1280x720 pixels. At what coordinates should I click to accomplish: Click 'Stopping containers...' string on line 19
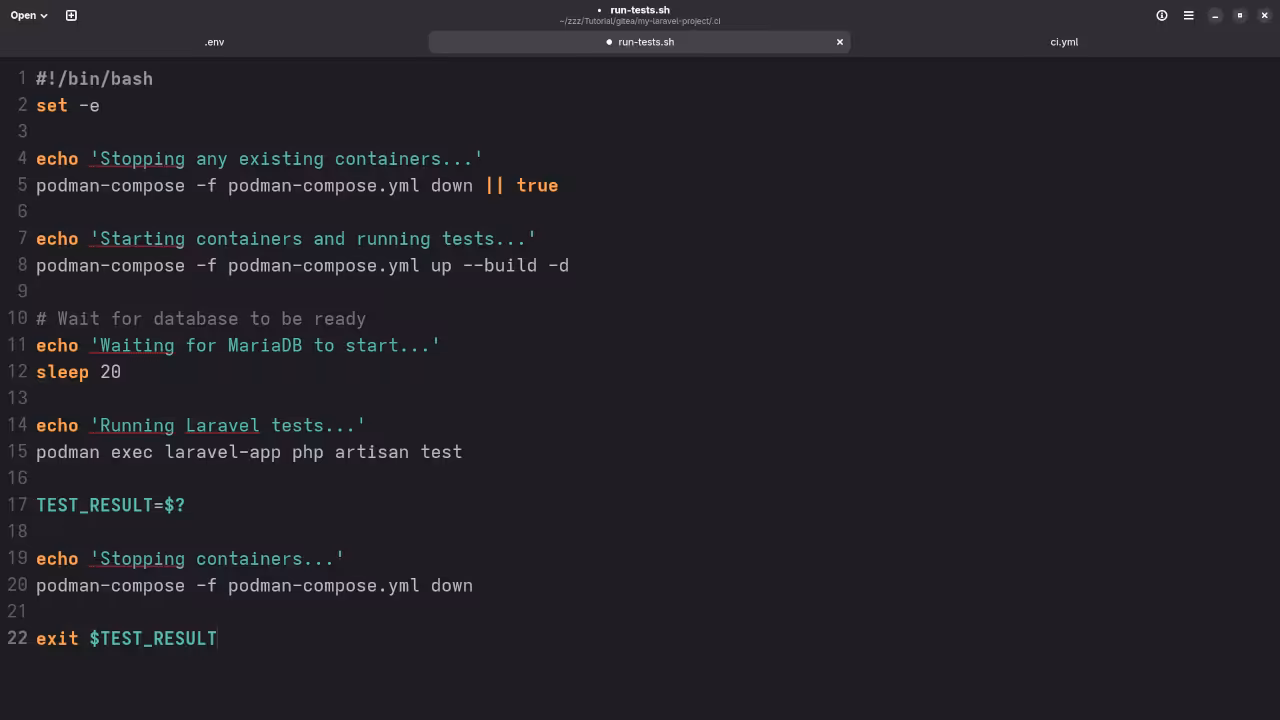click(217, 558)
